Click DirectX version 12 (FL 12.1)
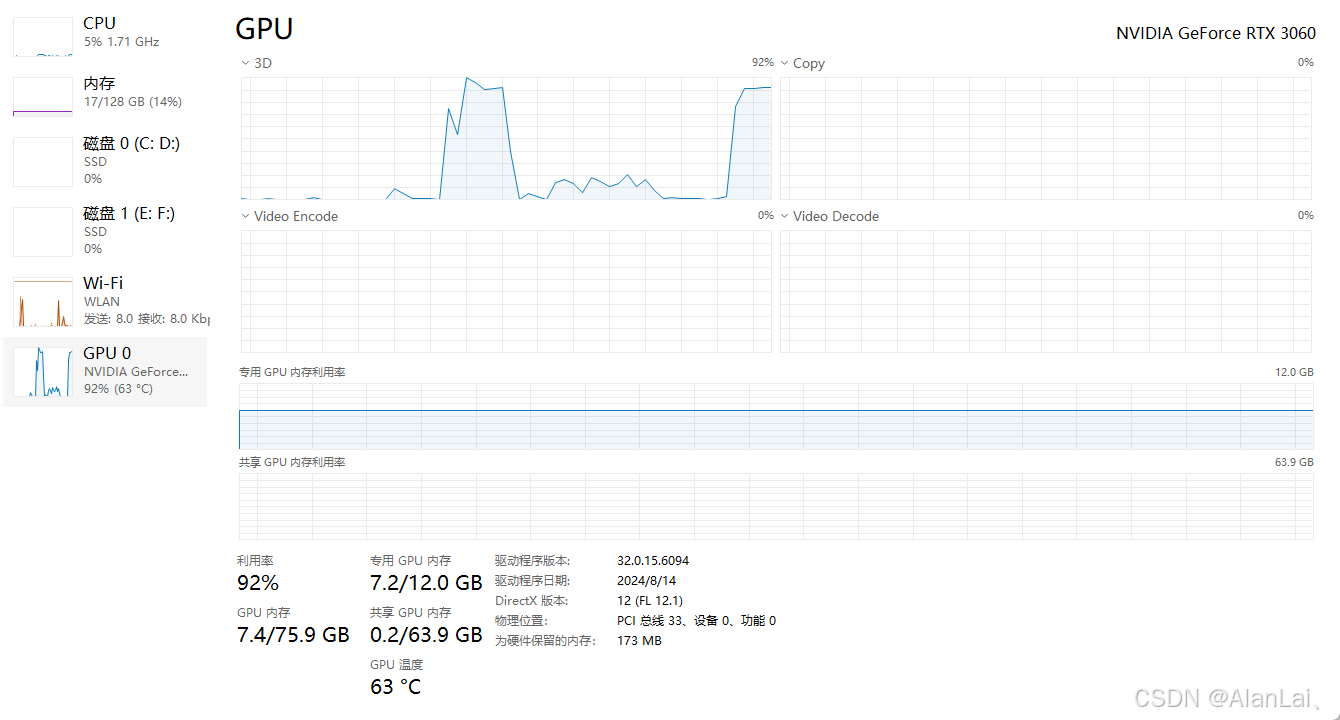 [x=650, y=601]
